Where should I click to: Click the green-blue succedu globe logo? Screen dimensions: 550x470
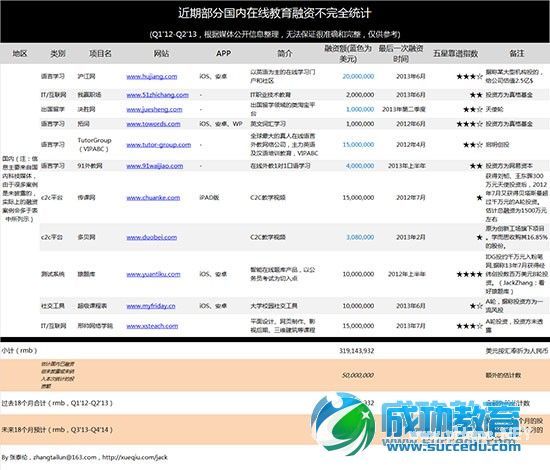[x=342, y=423]
